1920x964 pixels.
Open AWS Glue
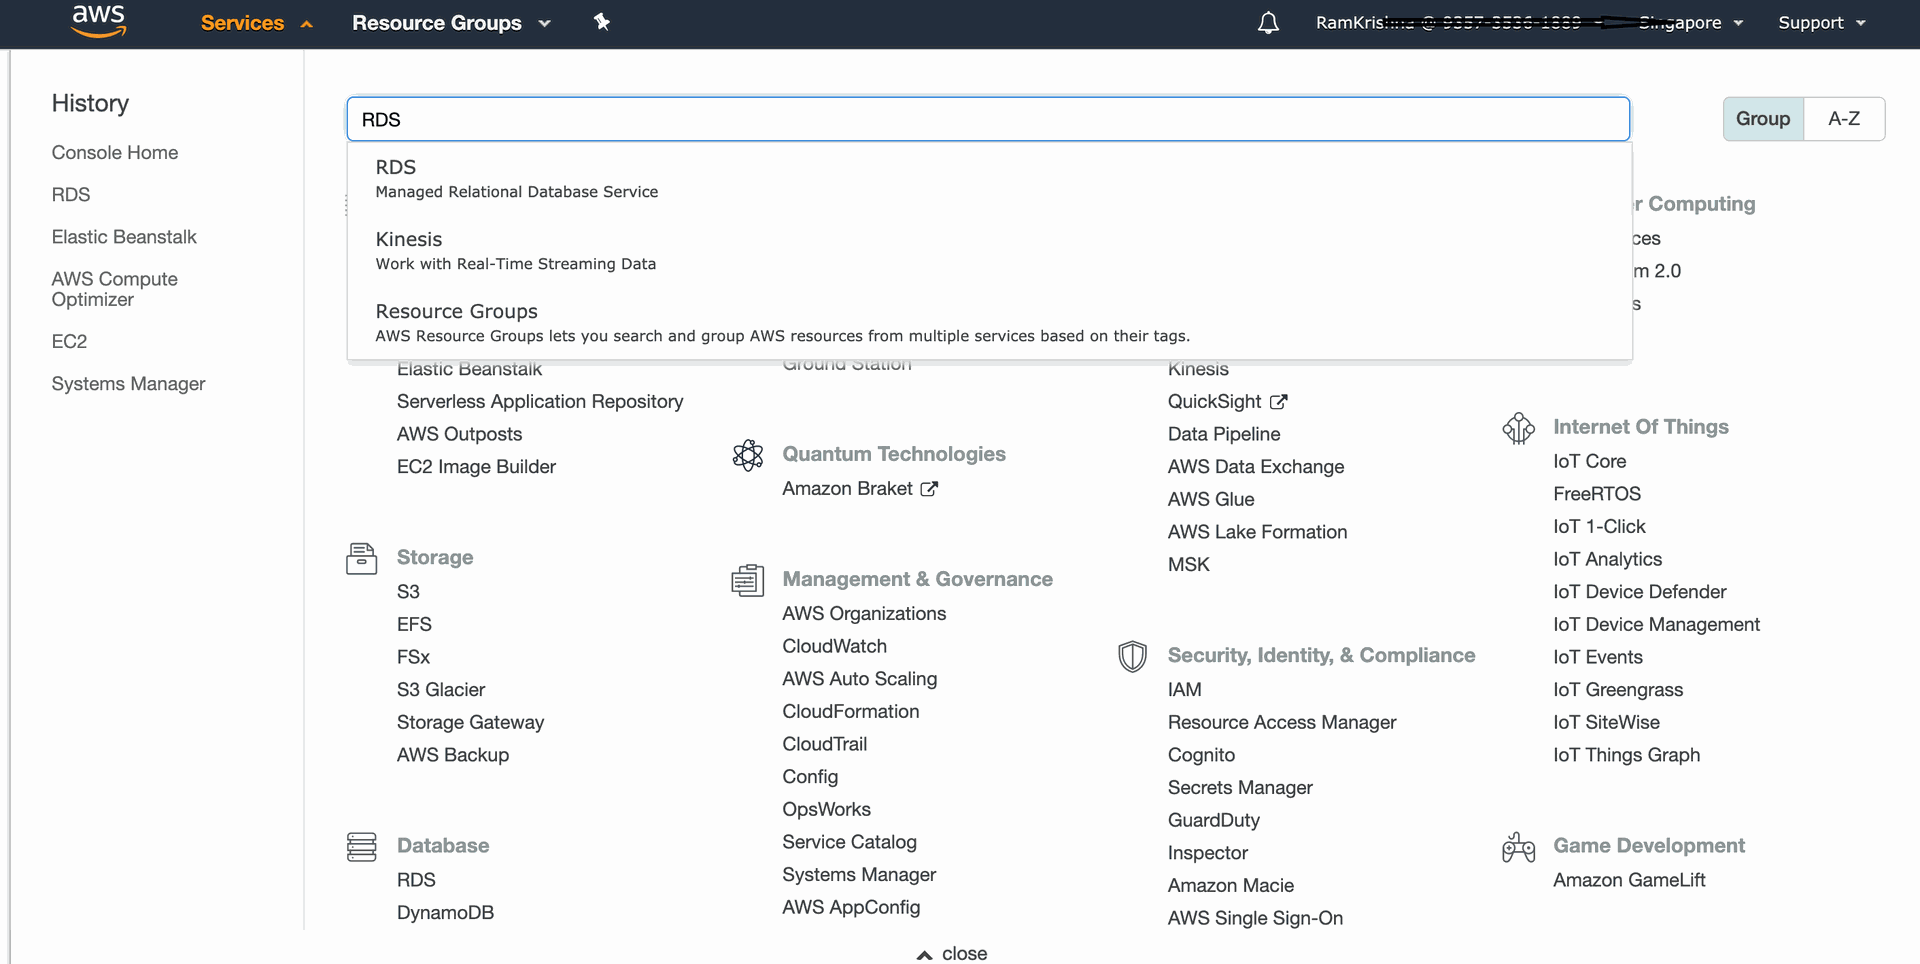coord(1211,500)
